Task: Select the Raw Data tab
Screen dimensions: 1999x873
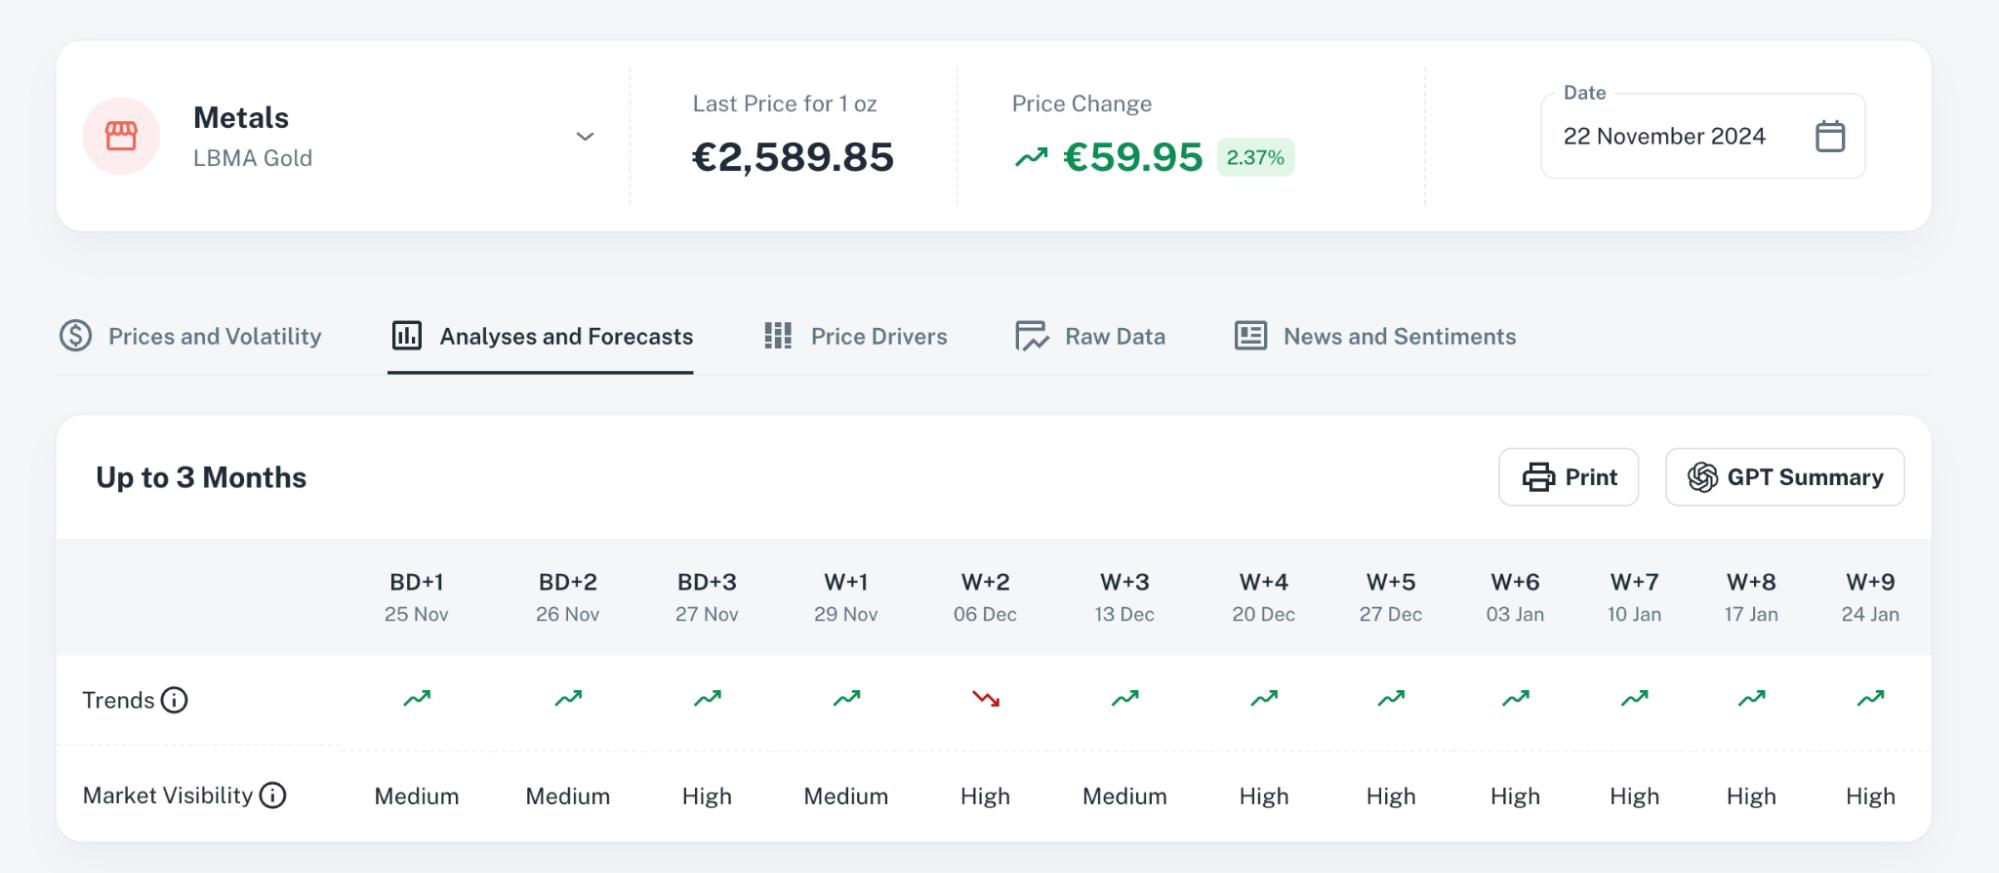Action: 1090,336
